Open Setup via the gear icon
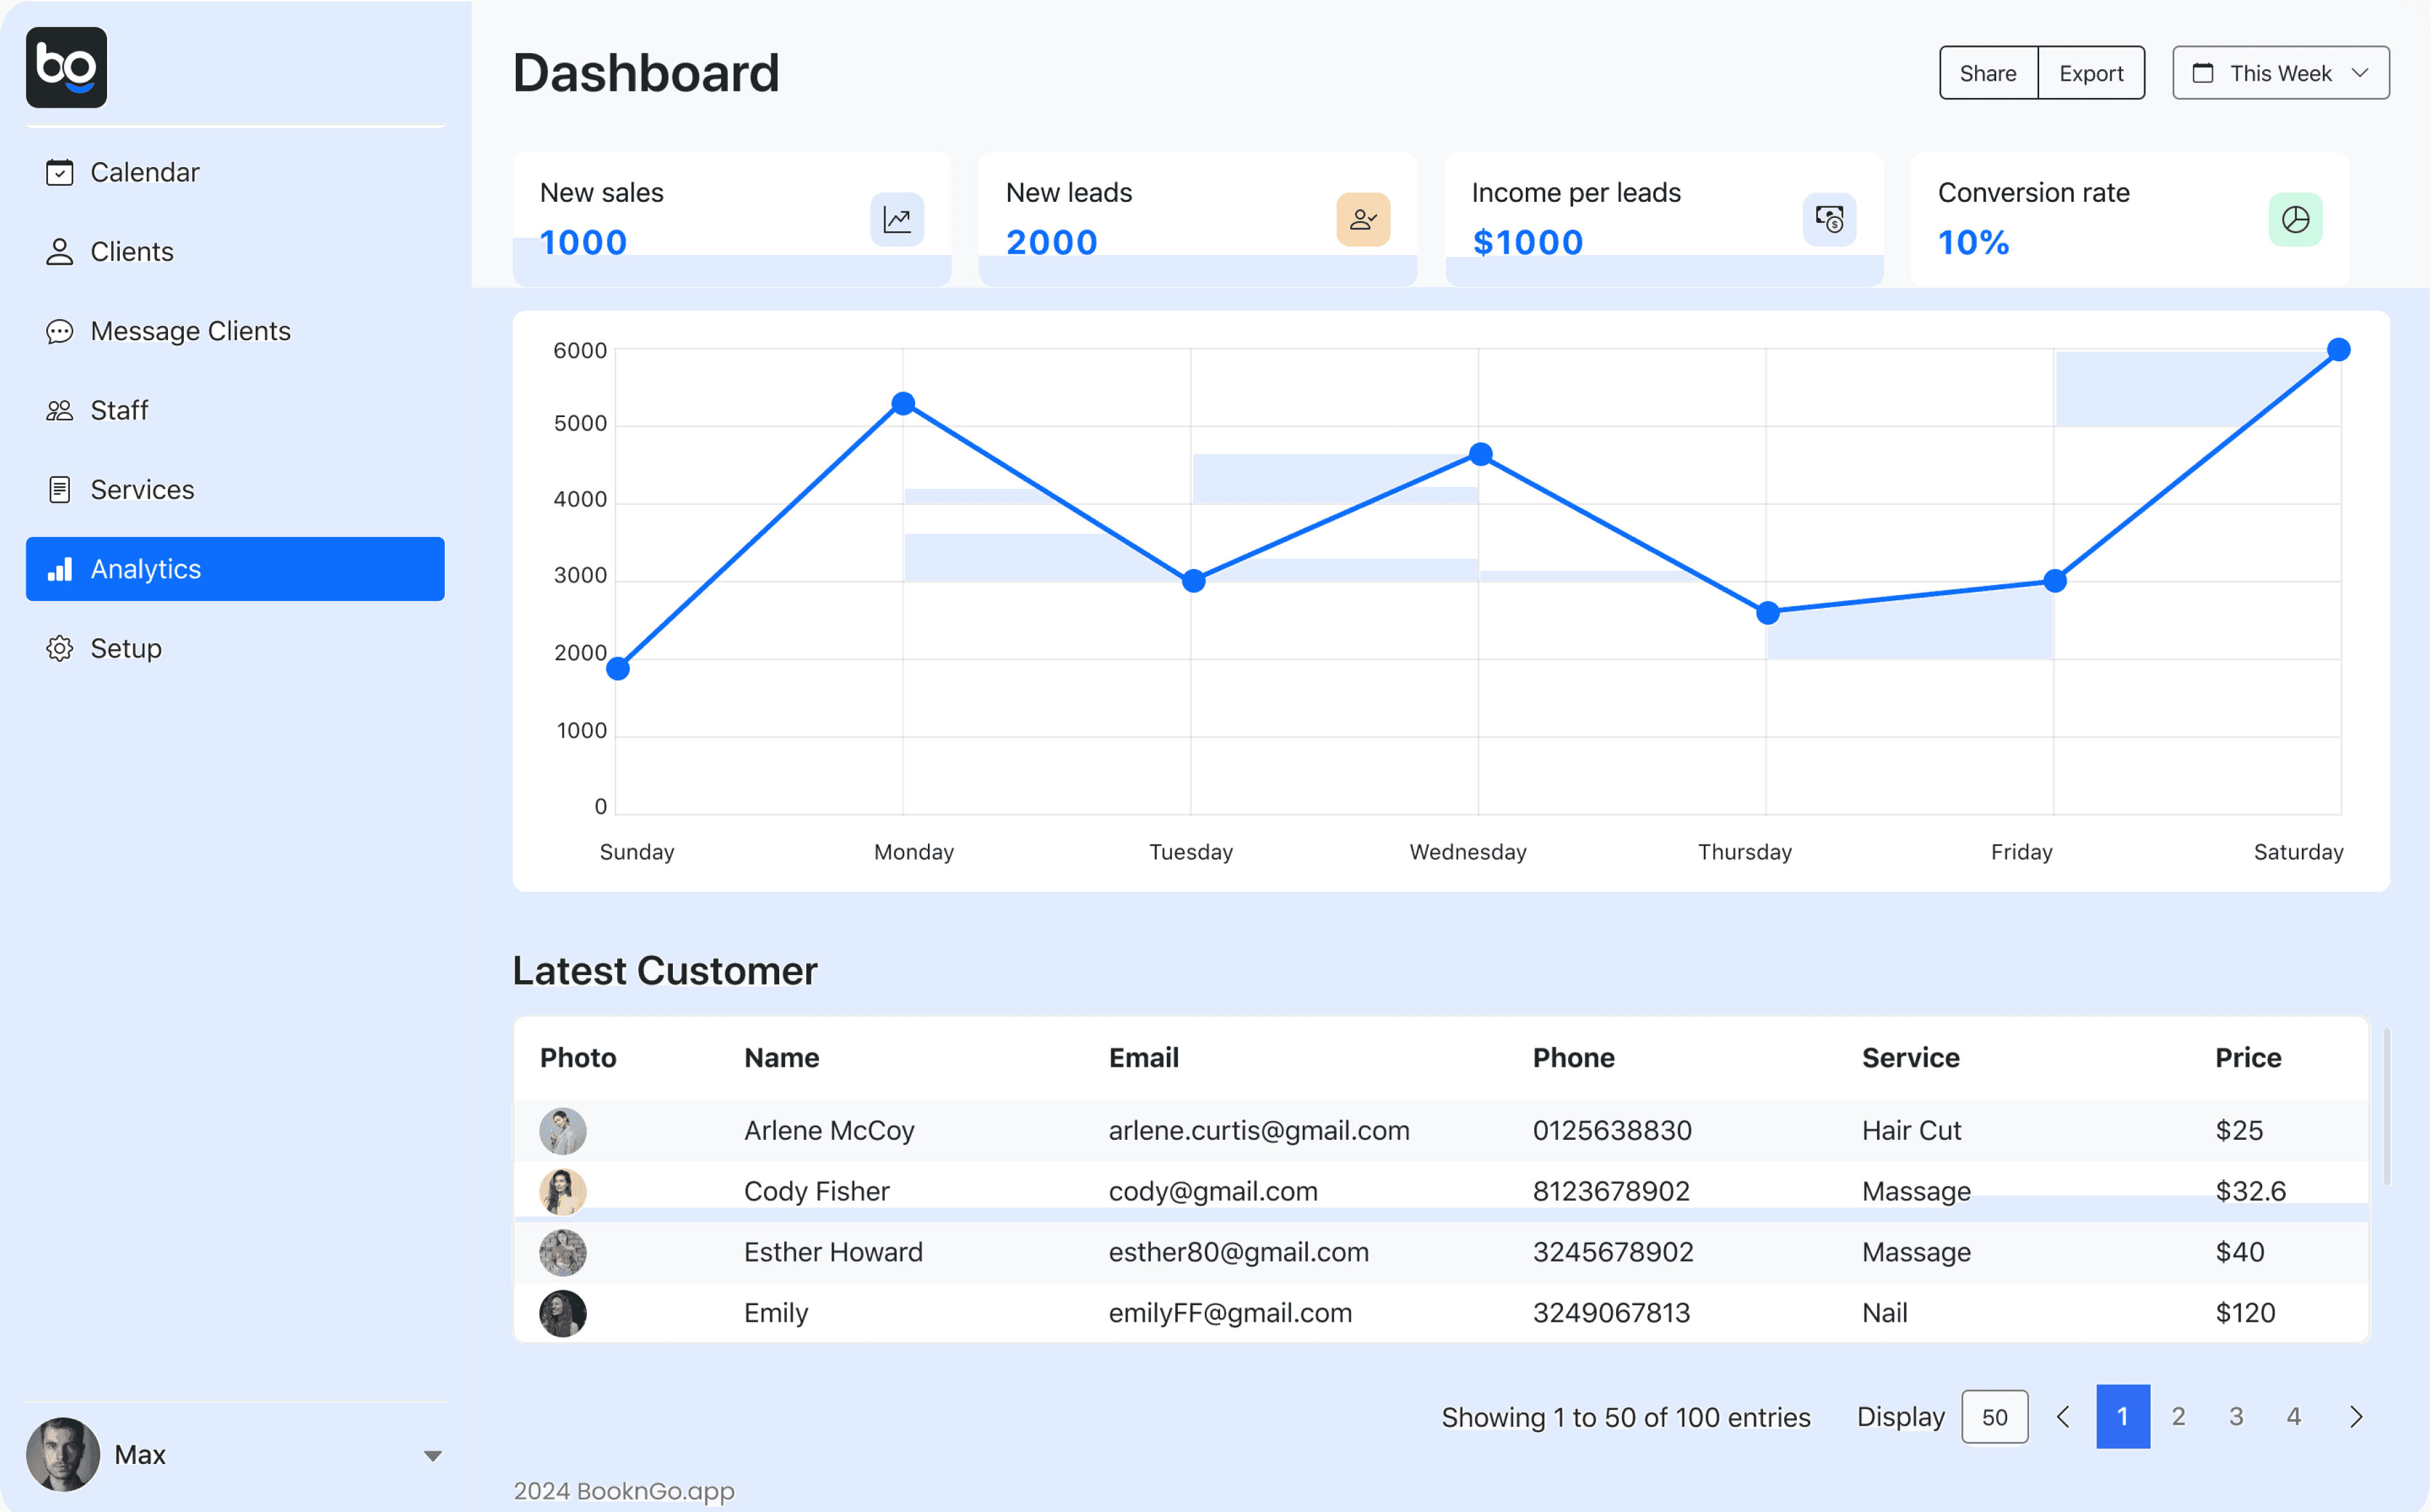This screenshot has width=2430, height=1512. 59,648
